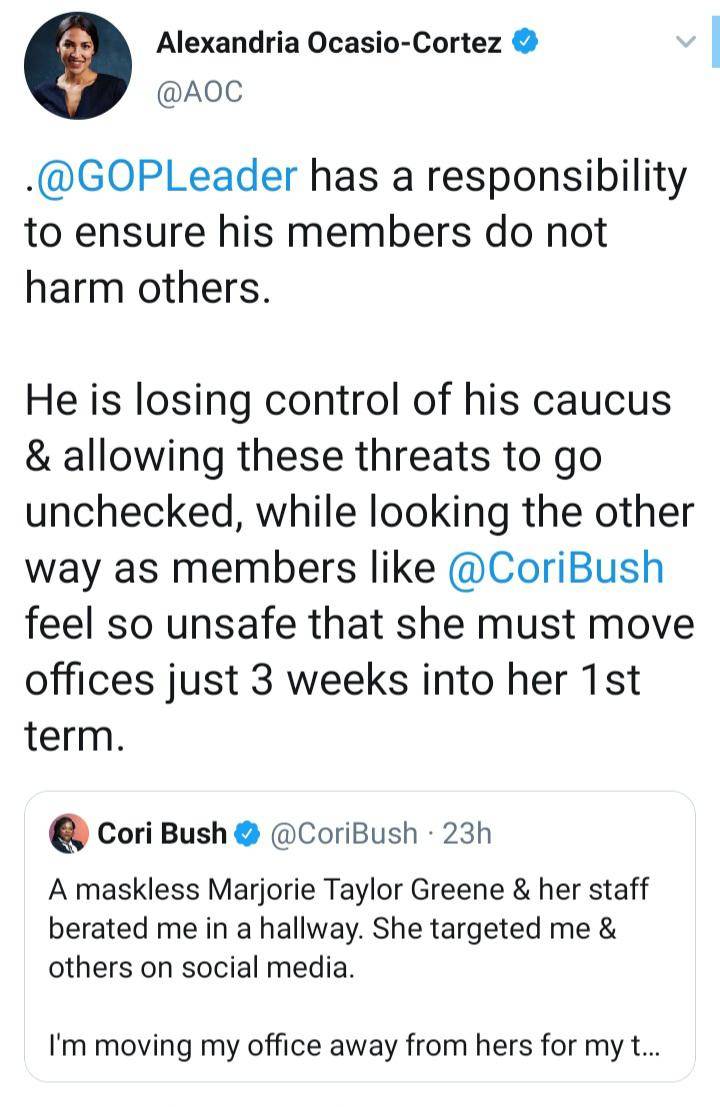Expand the dropdown chevron at top right
Viewport: 720px width, 1107px height.
click(685, 40)
